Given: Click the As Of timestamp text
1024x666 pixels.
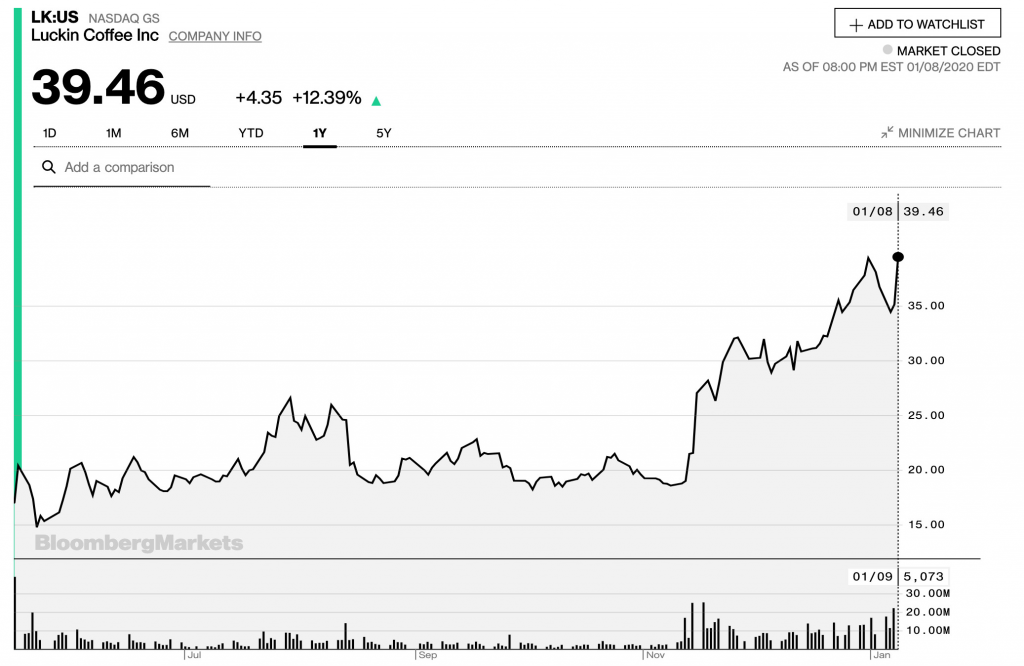Looking at the screenshot, I should coord(891,67).
